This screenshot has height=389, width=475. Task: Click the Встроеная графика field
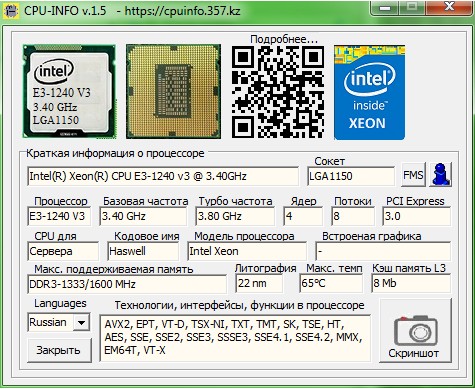click(383, 251)
